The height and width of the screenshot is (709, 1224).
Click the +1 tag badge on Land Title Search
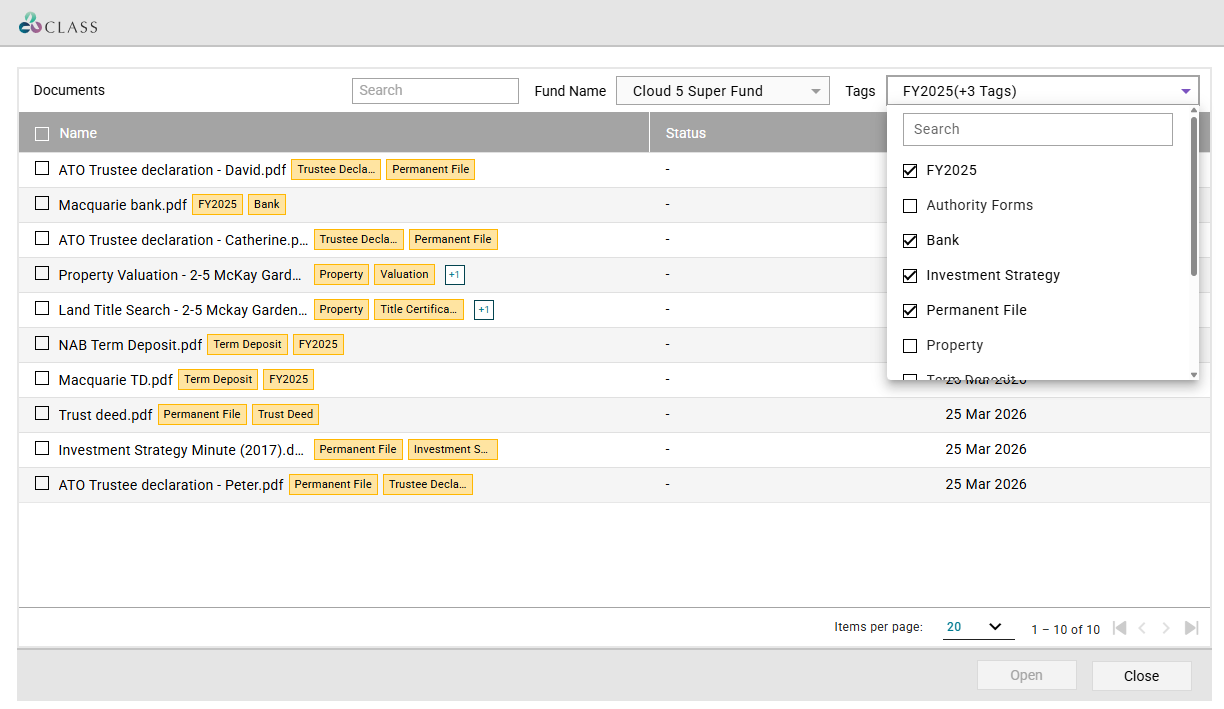tap(483, 310)
